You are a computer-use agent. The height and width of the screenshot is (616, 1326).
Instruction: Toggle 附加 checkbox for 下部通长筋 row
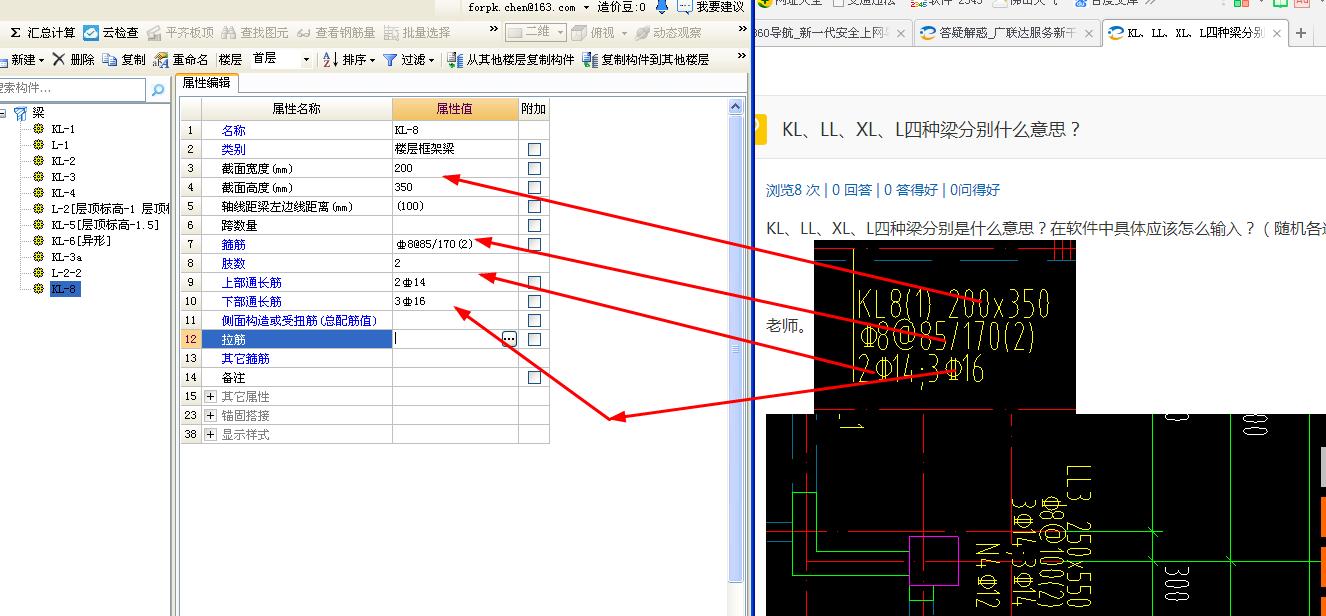(x=534, y=301)
